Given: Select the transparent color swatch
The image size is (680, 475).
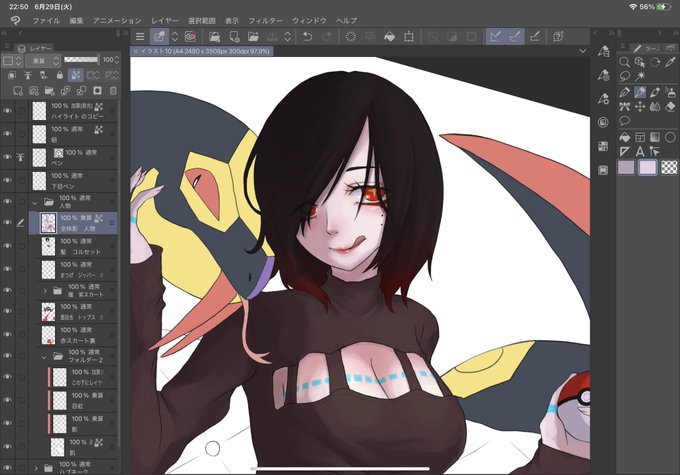Looking at the screenshot, I should [x=669, y=167].
